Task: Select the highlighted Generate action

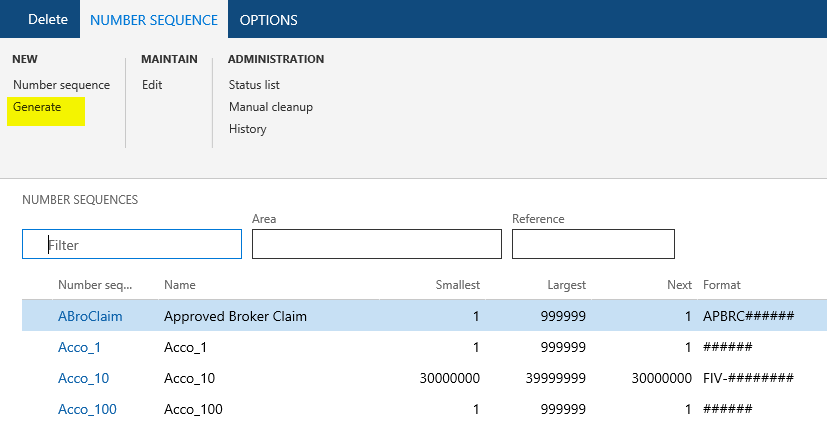Action: (37, 107)
